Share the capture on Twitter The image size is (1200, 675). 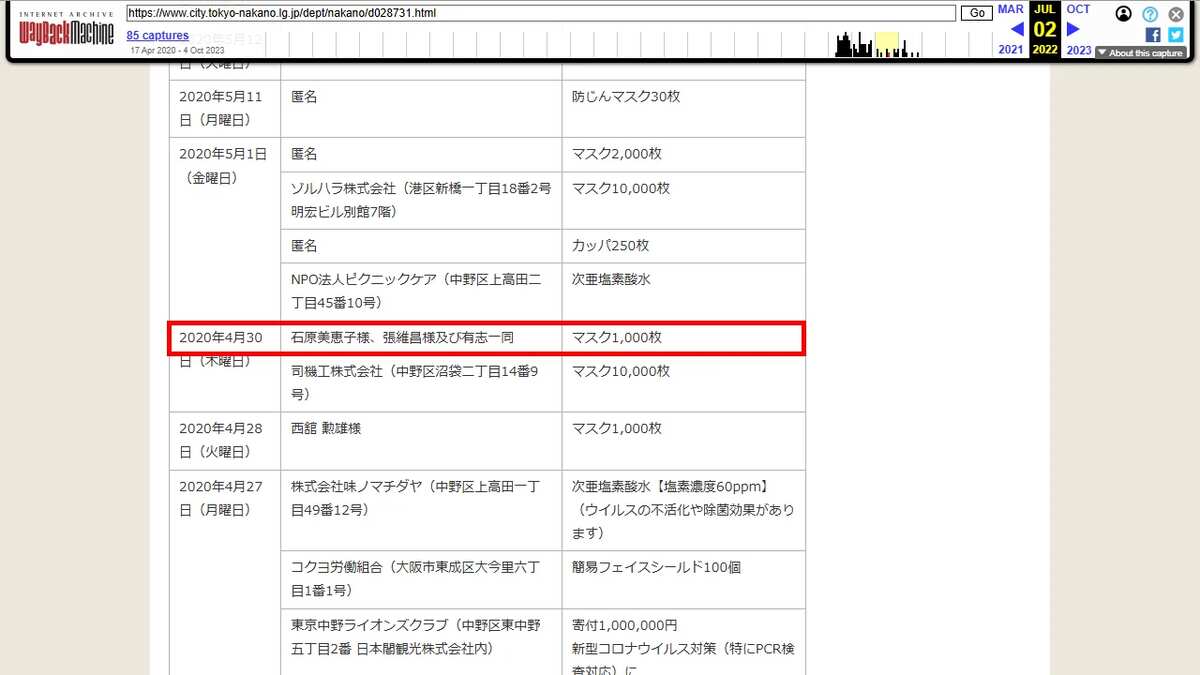[1175, 35]
